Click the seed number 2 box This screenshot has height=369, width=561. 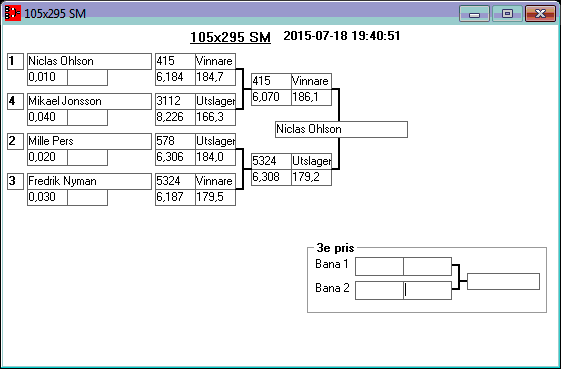click(x=15, y=141)
